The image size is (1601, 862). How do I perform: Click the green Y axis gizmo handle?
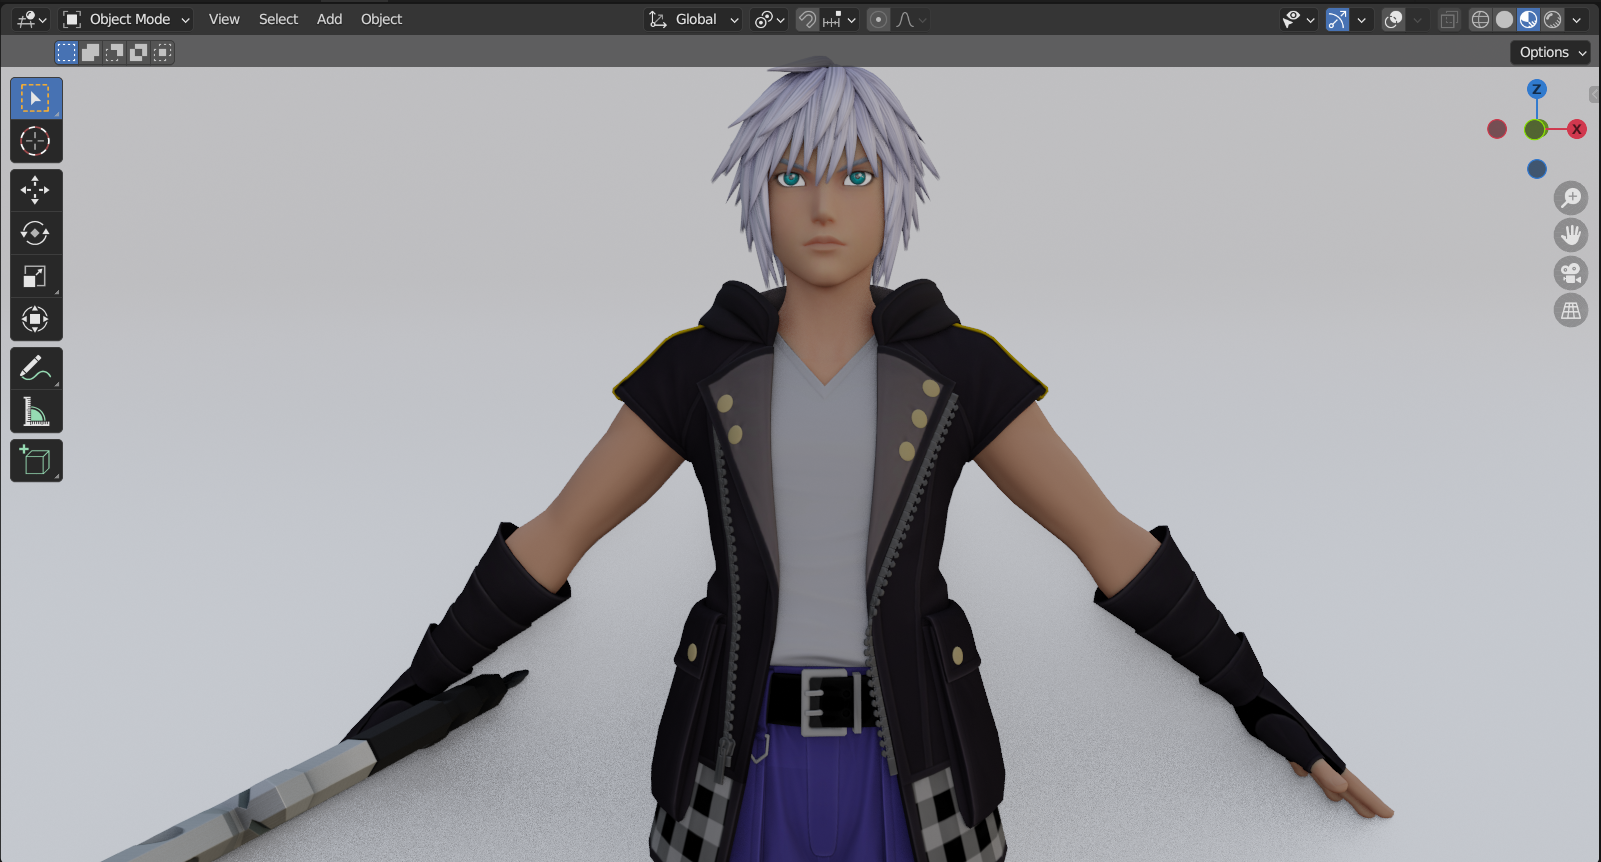[x=1535, y=129]
